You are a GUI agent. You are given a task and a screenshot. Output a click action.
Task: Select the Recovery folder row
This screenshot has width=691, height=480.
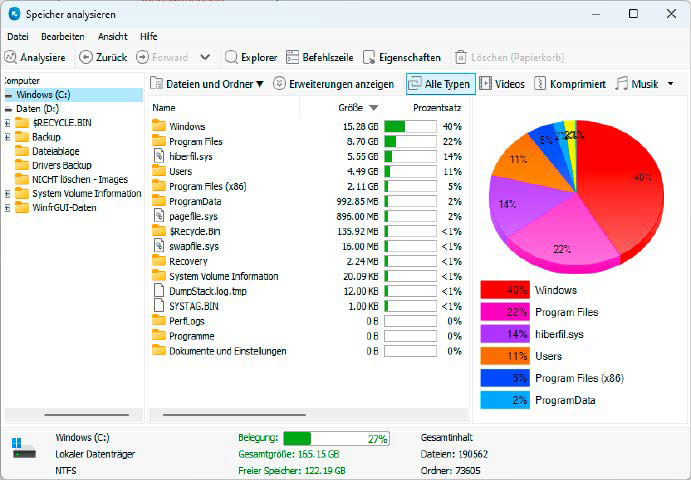tap(307, 261)
